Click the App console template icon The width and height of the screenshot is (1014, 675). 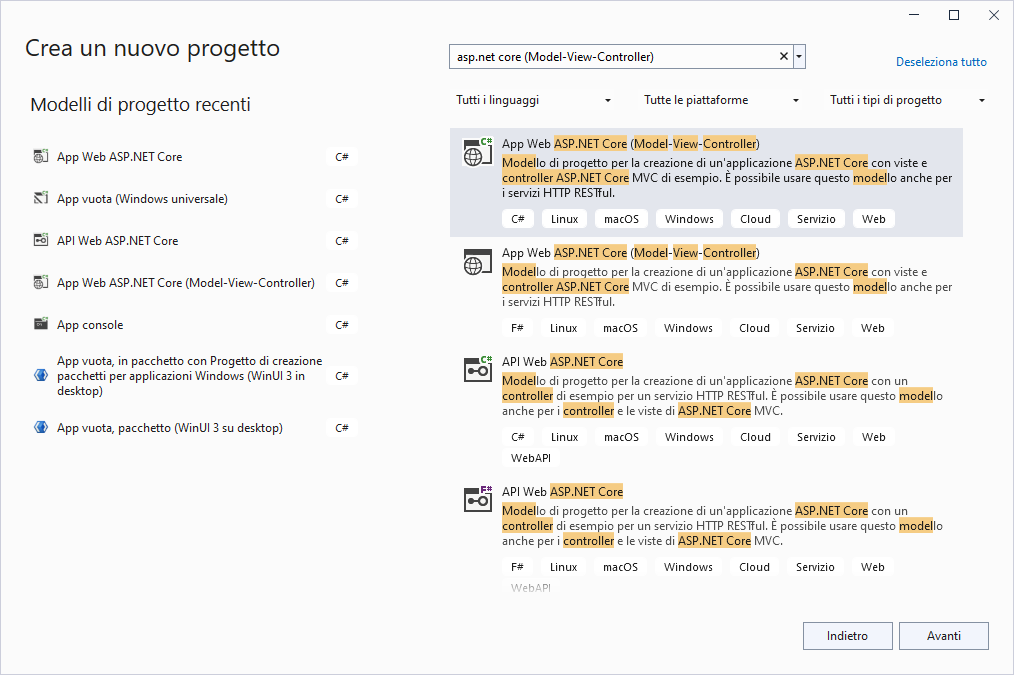tap(41, 325)
